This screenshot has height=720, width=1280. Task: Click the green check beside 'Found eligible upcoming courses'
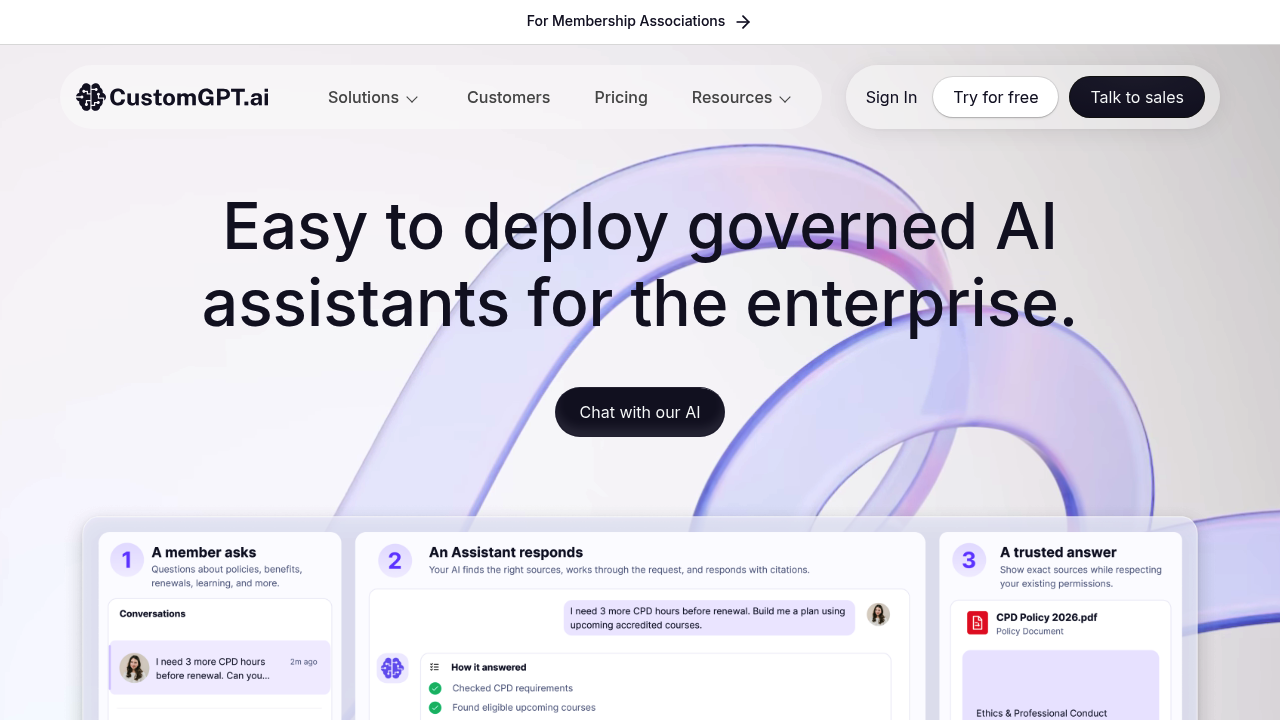(435, 707)
